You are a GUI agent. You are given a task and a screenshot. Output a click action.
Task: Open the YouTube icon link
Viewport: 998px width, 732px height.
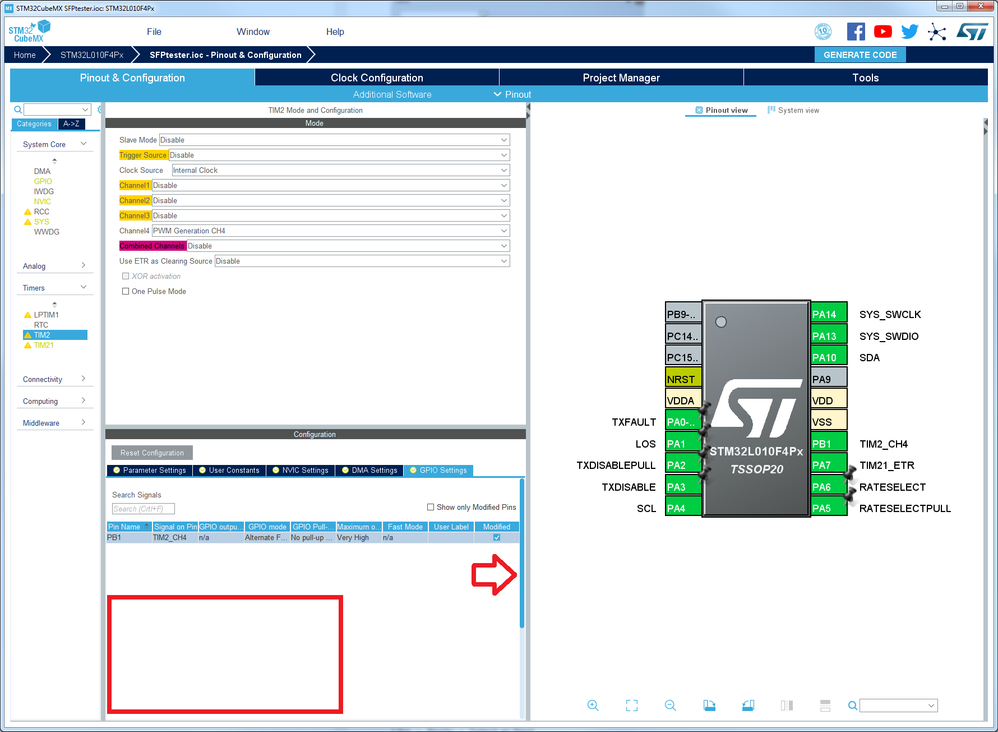883,31
